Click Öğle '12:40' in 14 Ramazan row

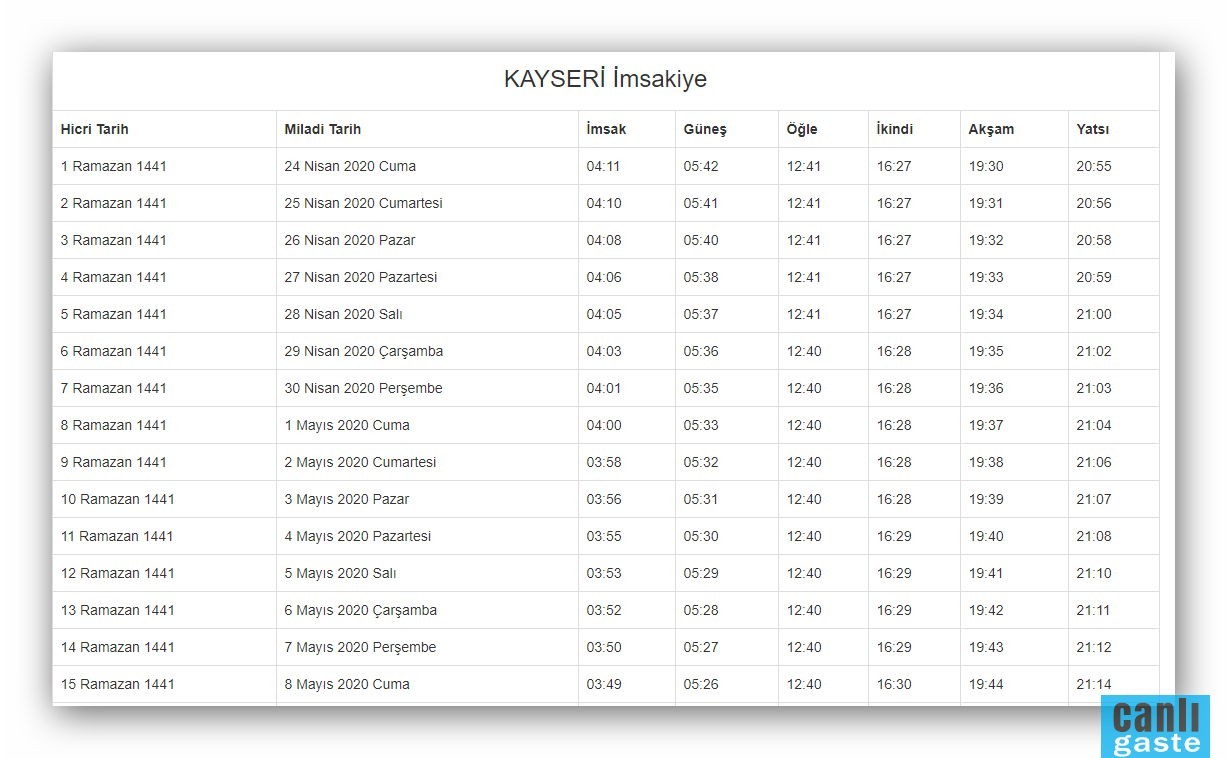tap(804, 647)
